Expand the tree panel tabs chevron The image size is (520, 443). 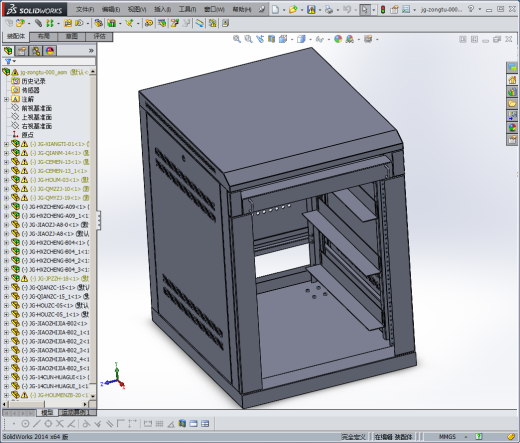tap(91, 51)
